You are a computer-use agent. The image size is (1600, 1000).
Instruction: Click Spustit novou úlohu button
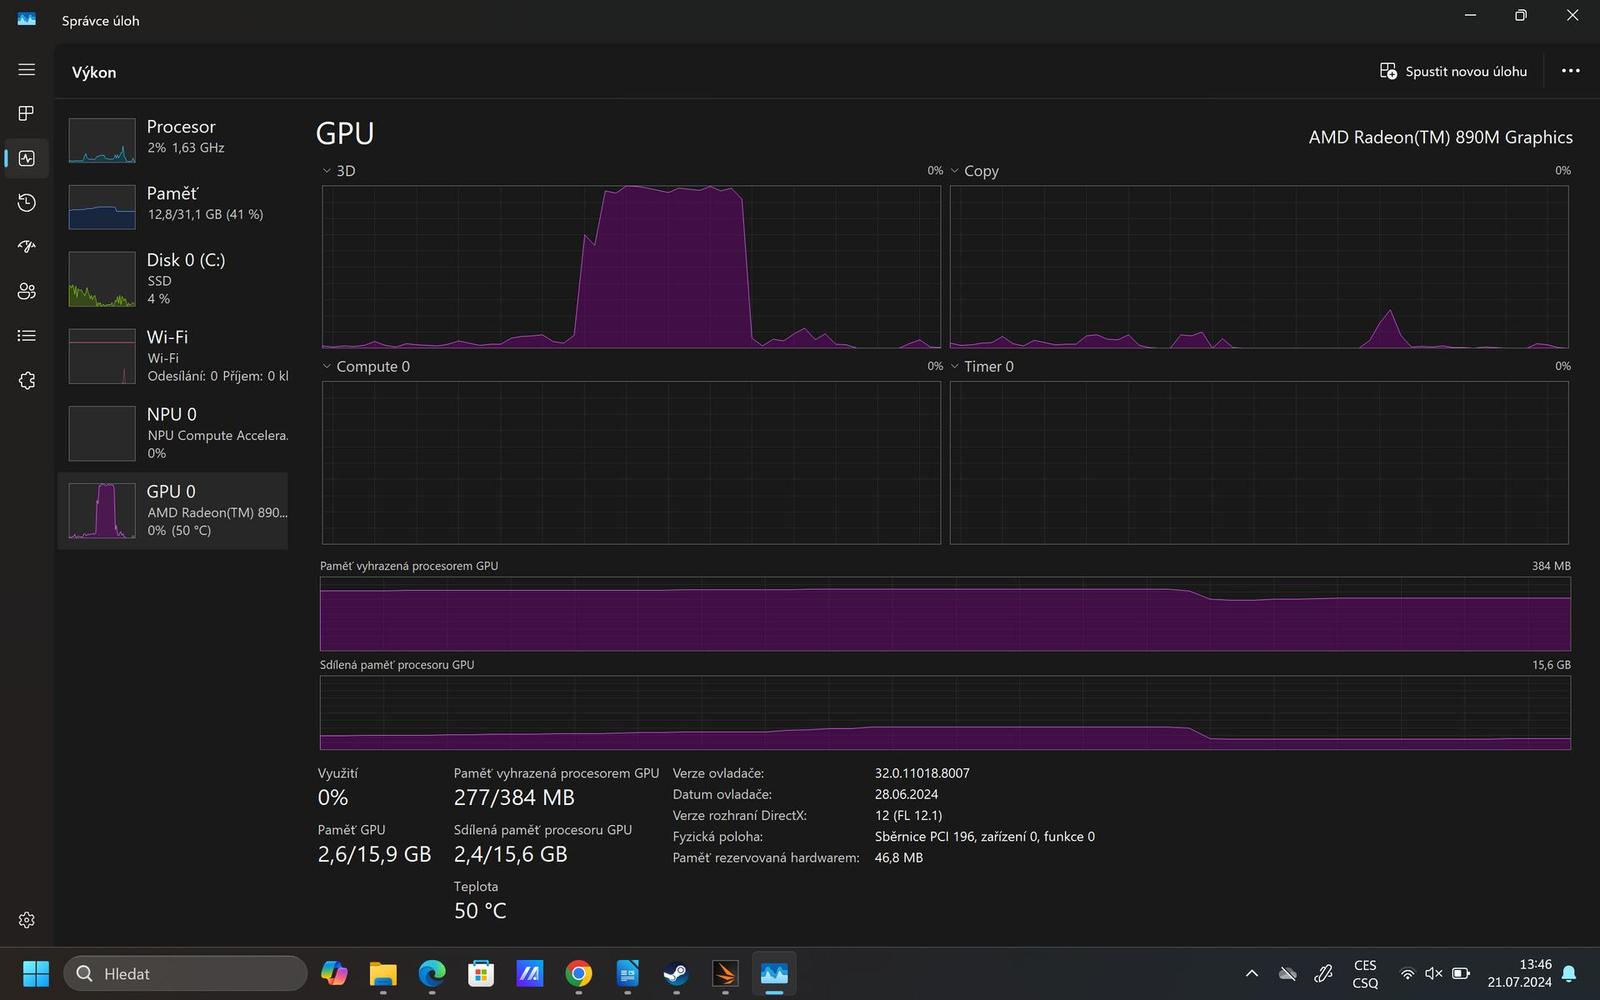point(1453,71)
